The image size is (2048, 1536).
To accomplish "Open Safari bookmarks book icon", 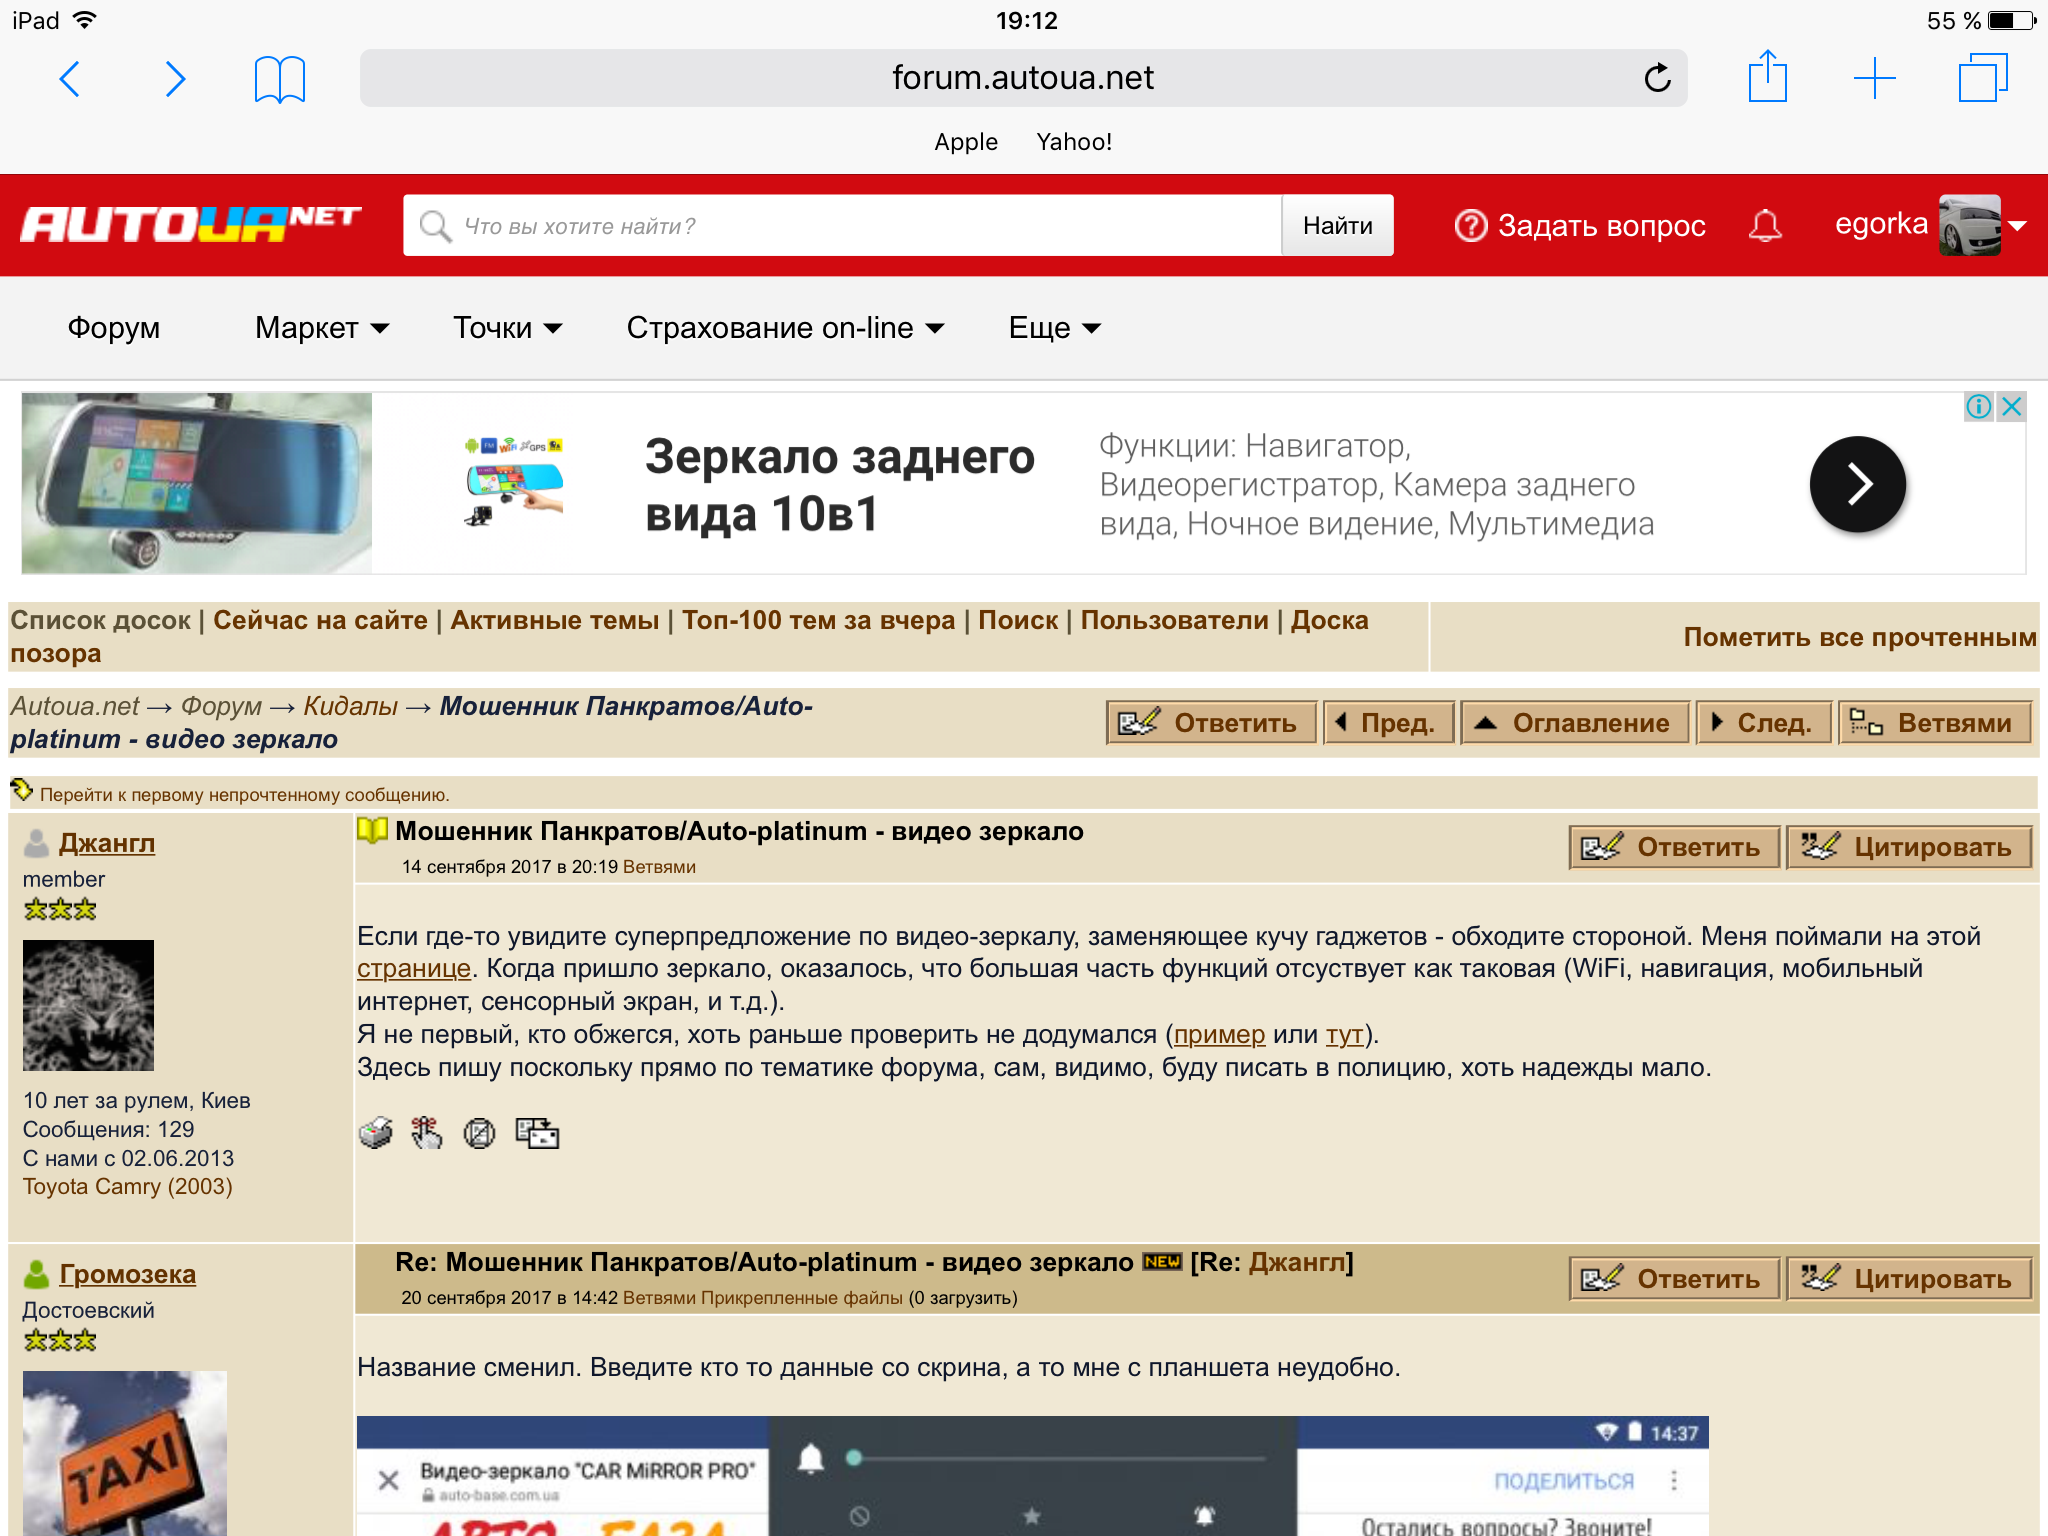I will pyautogui.click(x=279, y=79).
